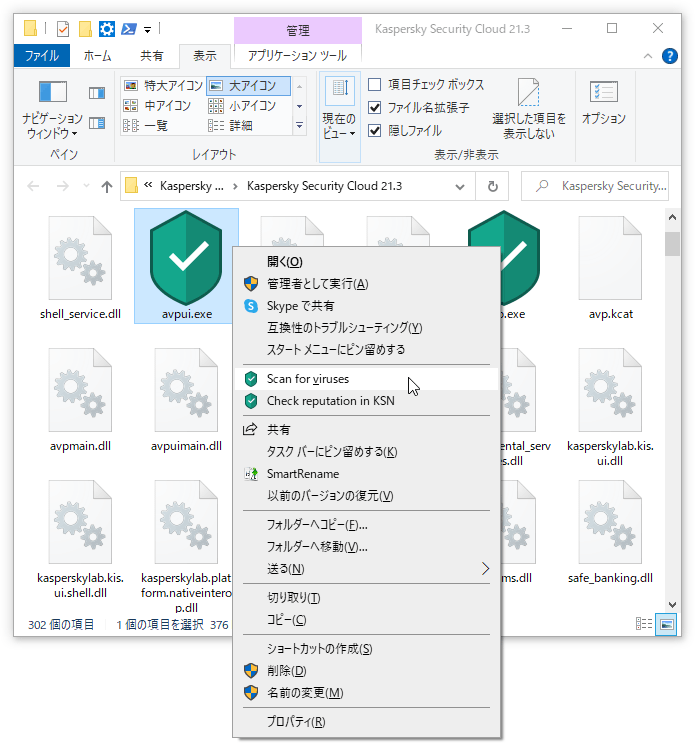This screenshot has height=750, width=696.
Task: Click the 選択した項目を表示しない icon
Action: point(529,92)
